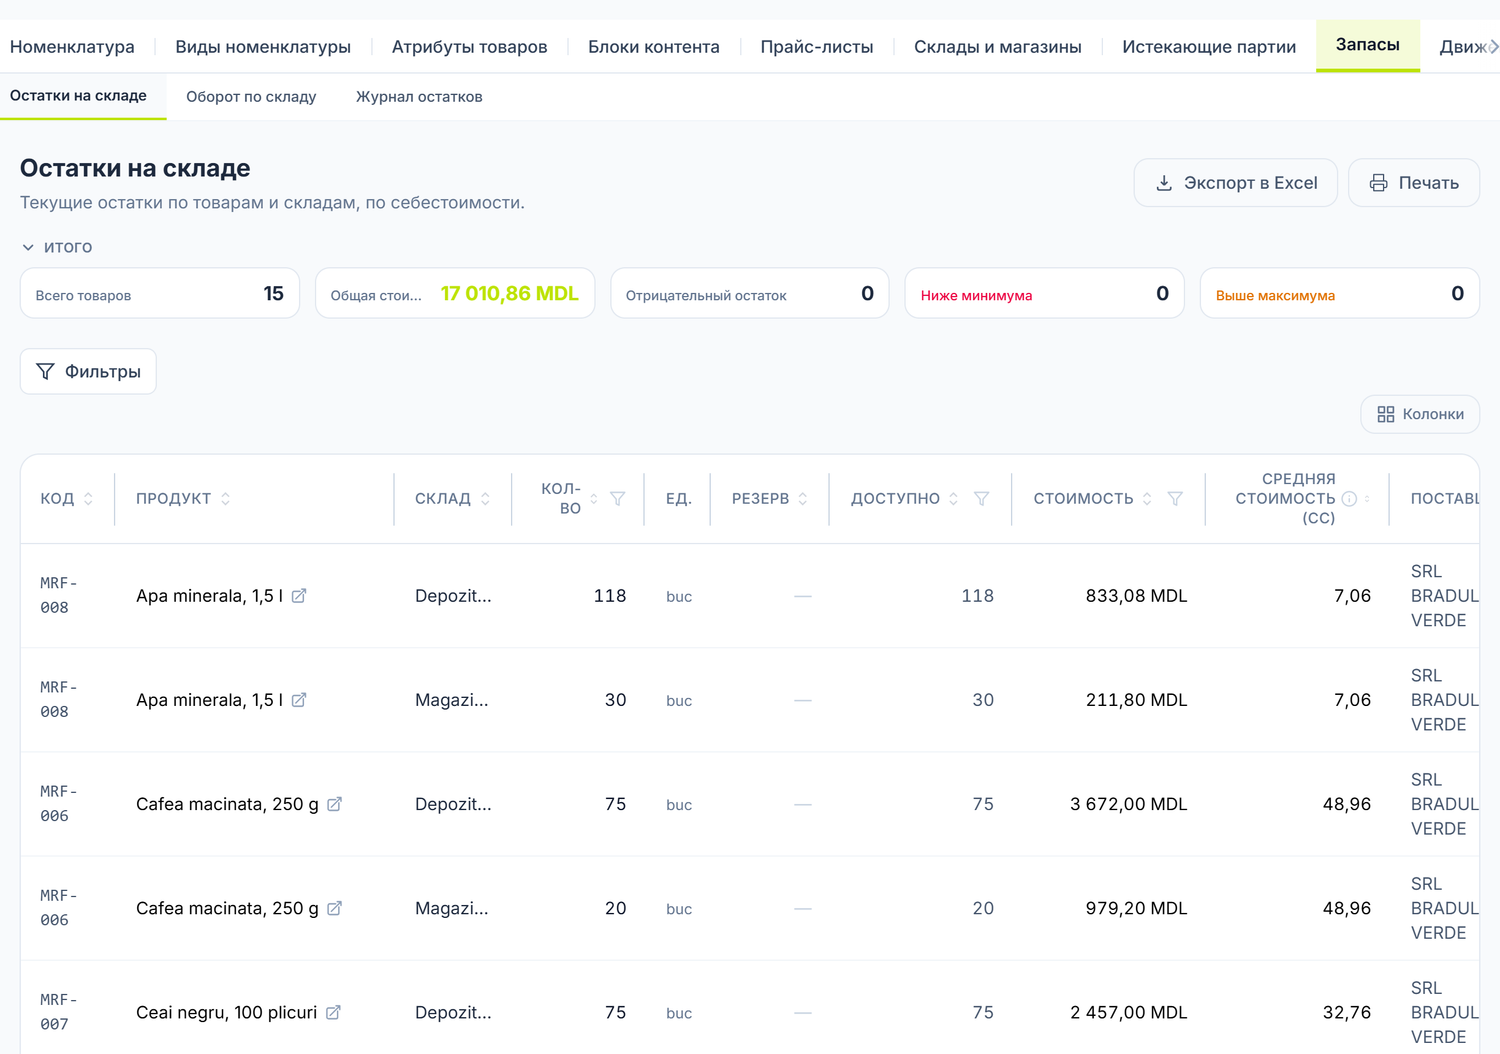Sort by КОД column arrows
Image resolution: width=1500 pixels, height=1054 pixels.
click(x=88, y=499)
